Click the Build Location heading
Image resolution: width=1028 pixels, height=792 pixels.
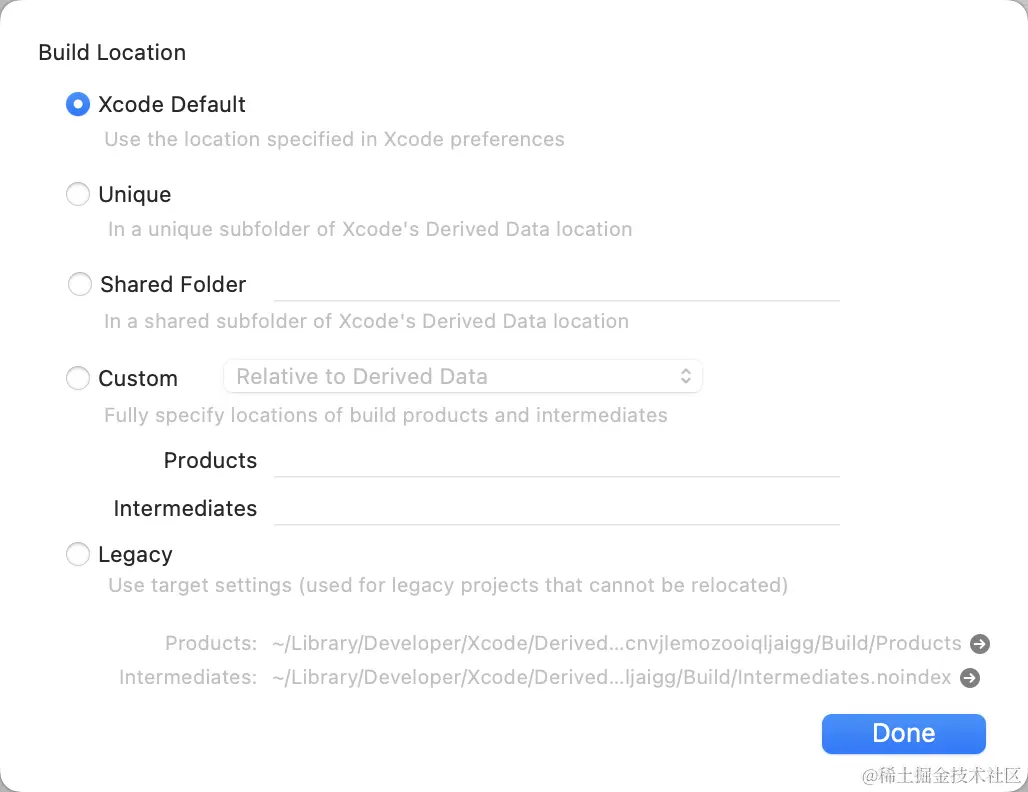pos(112,53)
